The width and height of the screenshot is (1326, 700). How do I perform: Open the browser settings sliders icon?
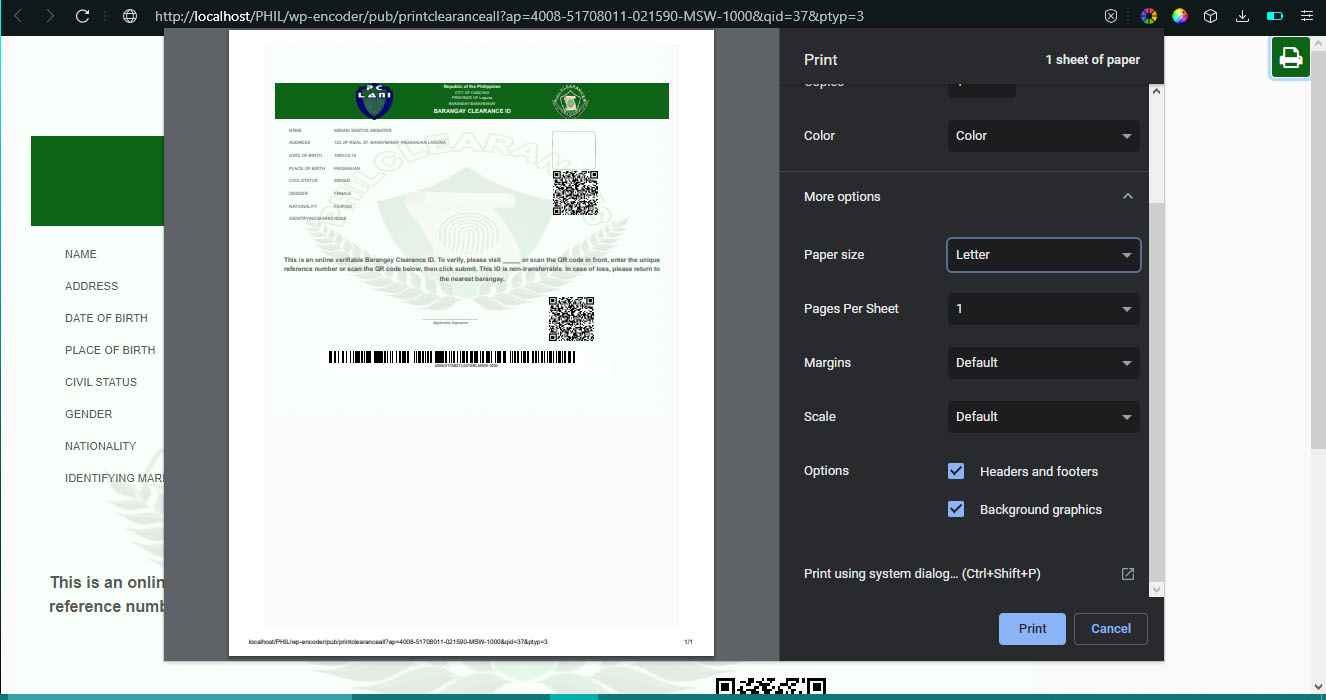[1306, 16]
